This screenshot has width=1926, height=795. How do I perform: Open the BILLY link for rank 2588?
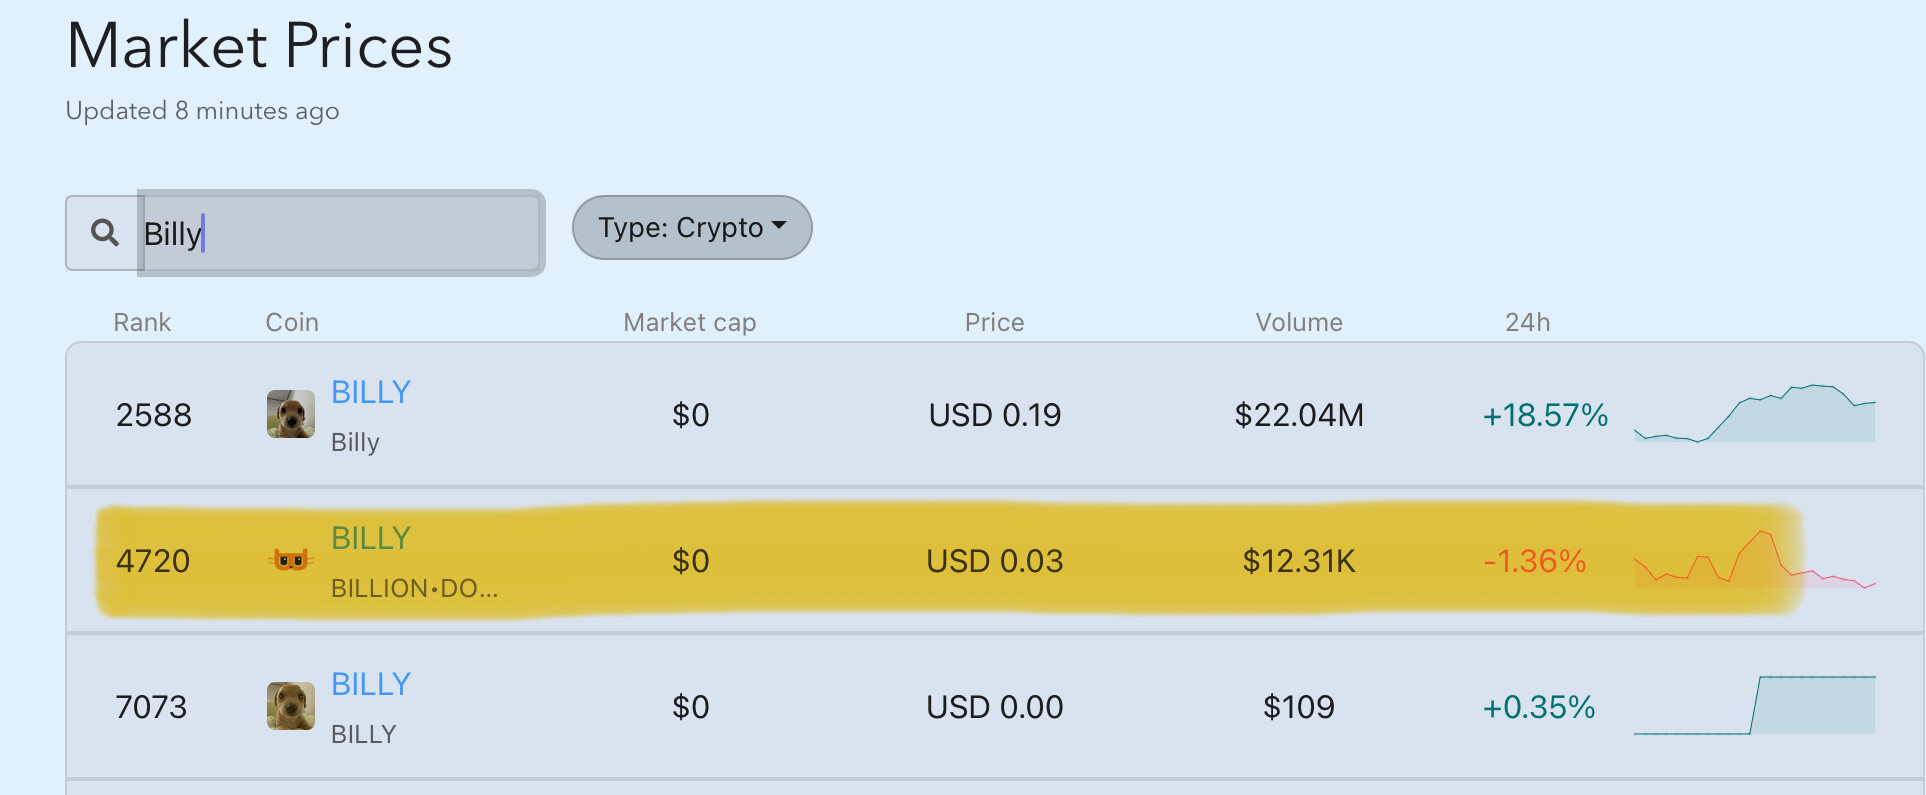370,392
